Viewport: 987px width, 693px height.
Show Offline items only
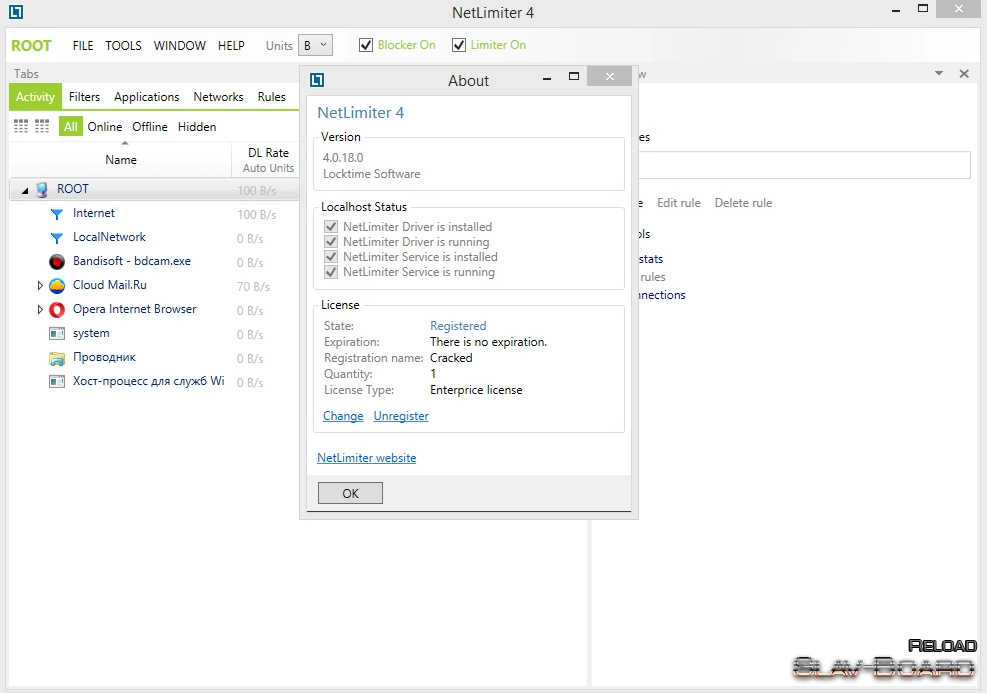point(150,127)
